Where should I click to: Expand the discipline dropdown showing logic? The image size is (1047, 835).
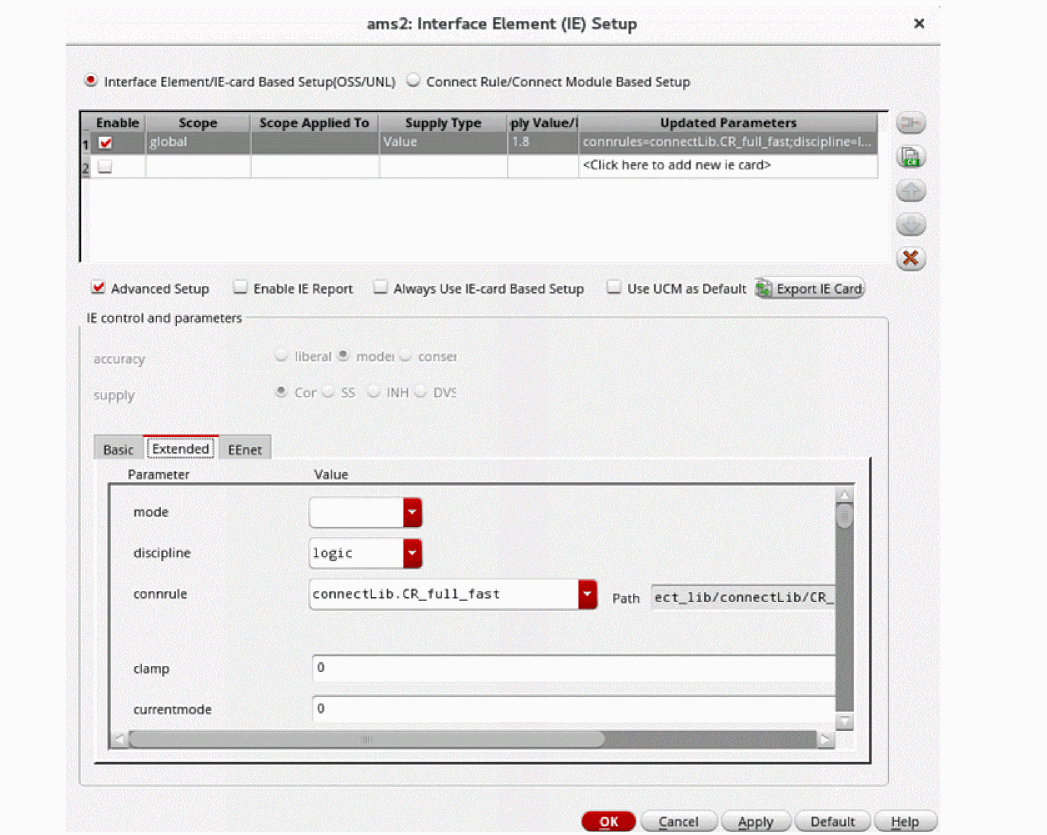[x=412, y=553]
